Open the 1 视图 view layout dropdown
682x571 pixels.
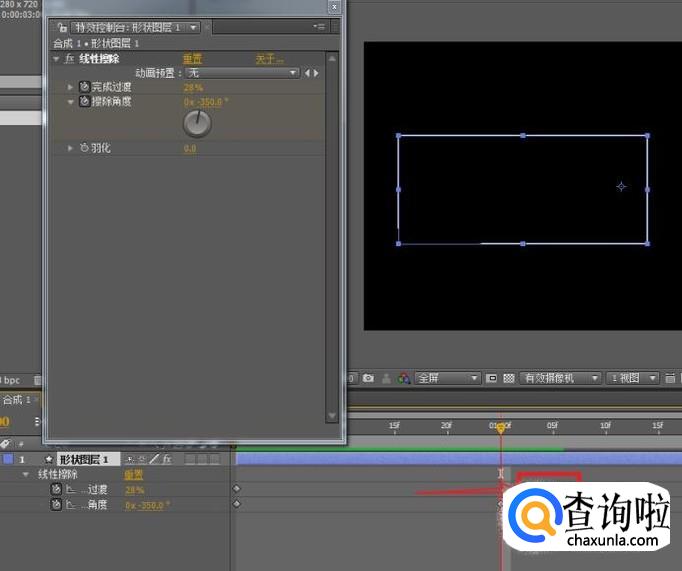632,378
